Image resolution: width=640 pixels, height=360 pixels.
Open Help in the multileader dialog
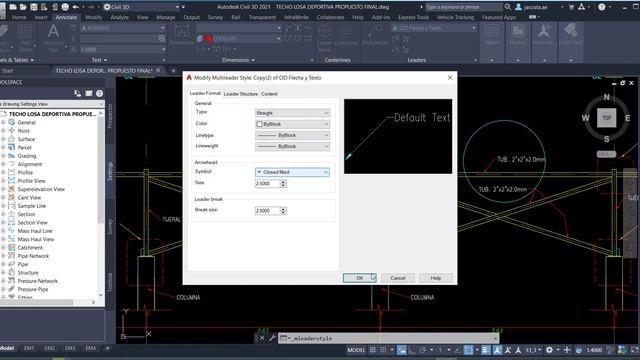click(x=436, y=278)
